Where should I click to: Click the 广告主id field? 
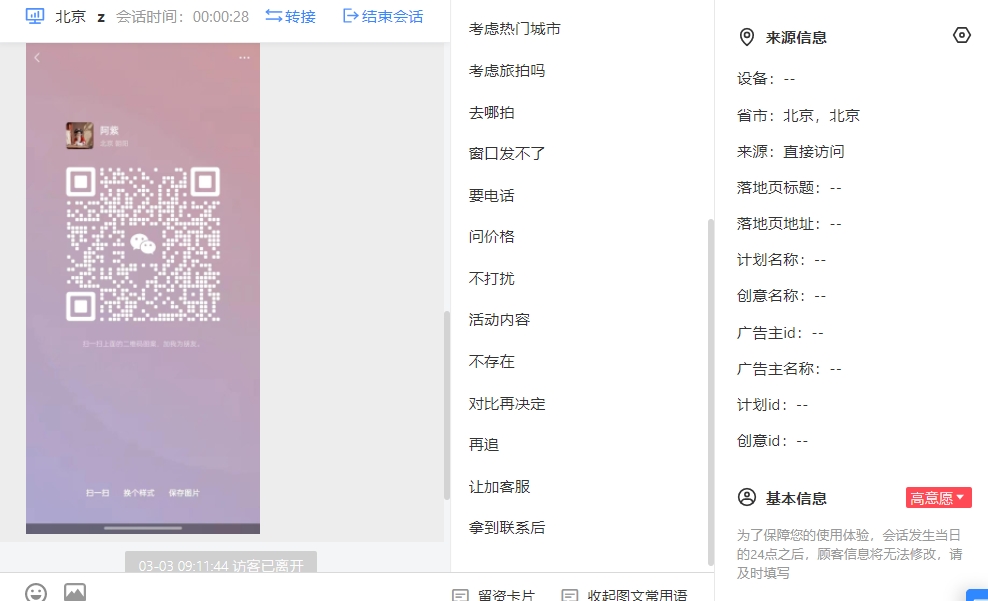pos(780,333)
